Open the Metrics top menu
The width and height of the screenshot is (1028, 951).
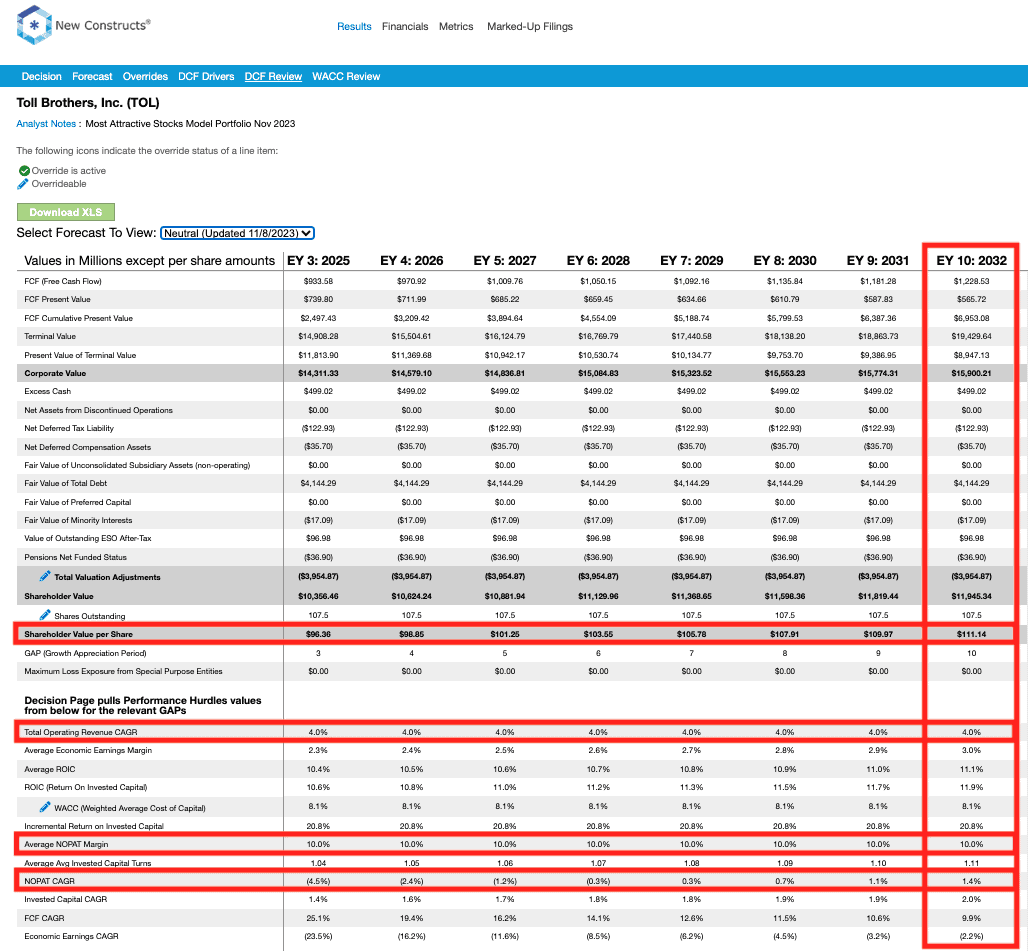456,26
